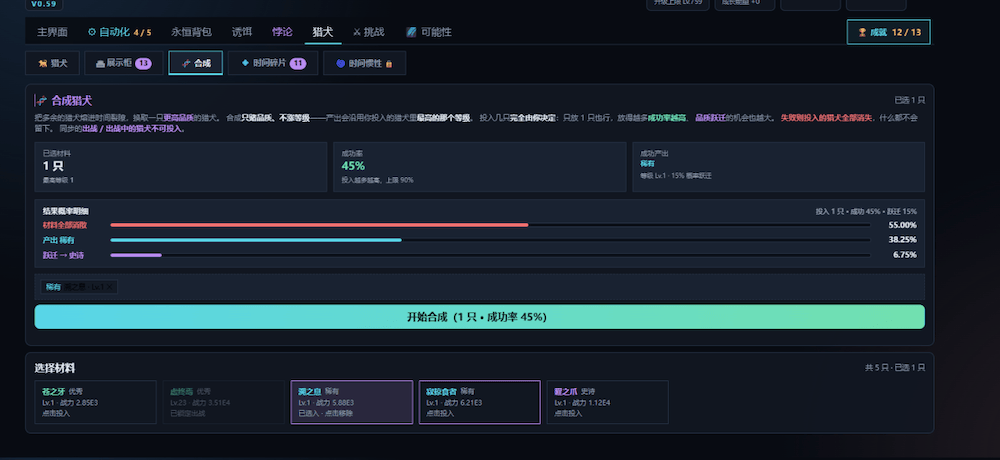1000x460 pixels.
Task: Click the 跃迁 → 史诗 row label
Action: 63,255
